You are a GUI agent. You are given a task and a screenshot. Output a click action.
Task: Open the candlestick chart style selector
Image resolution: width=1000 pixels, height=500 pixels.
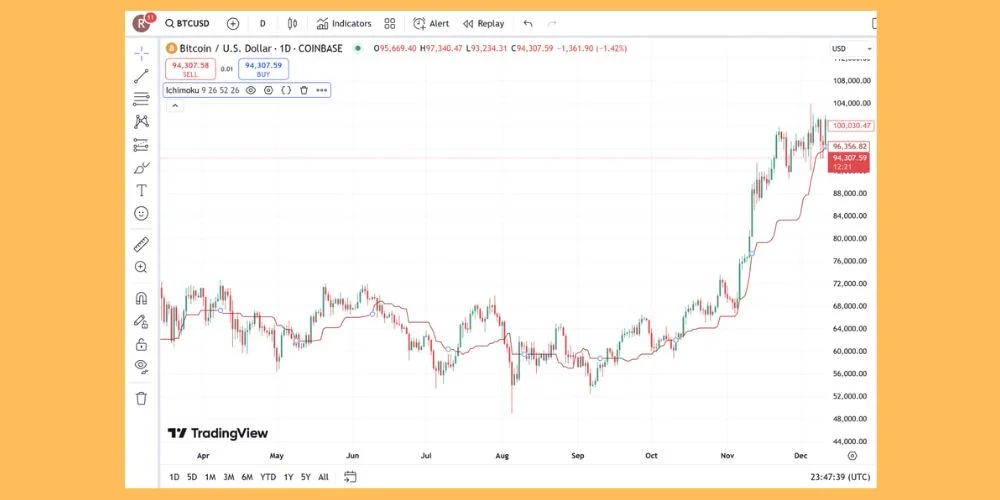(x=292, y=23)
